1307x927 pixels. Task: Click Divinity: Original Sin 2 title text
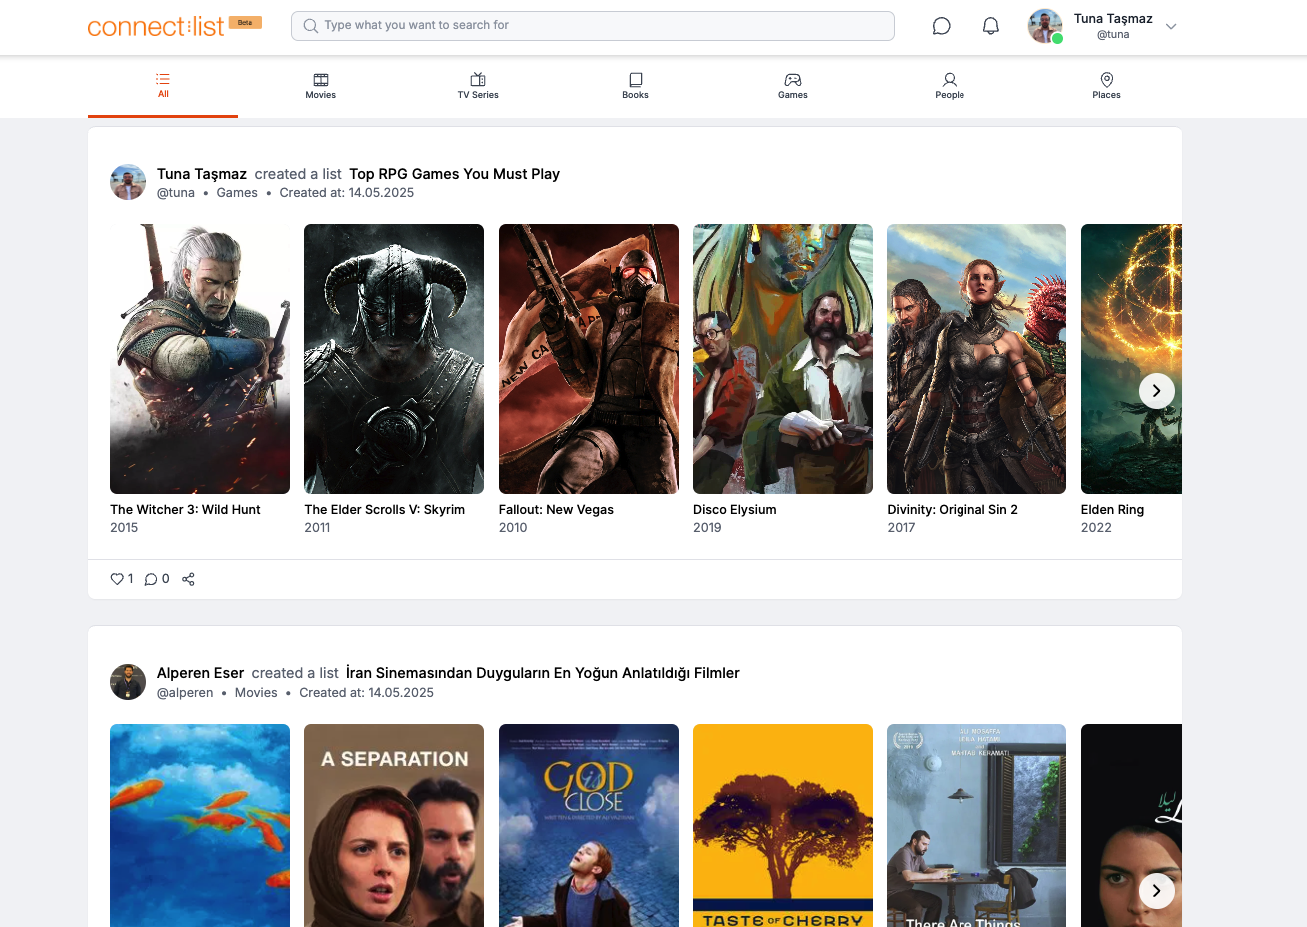pos(952,510)
